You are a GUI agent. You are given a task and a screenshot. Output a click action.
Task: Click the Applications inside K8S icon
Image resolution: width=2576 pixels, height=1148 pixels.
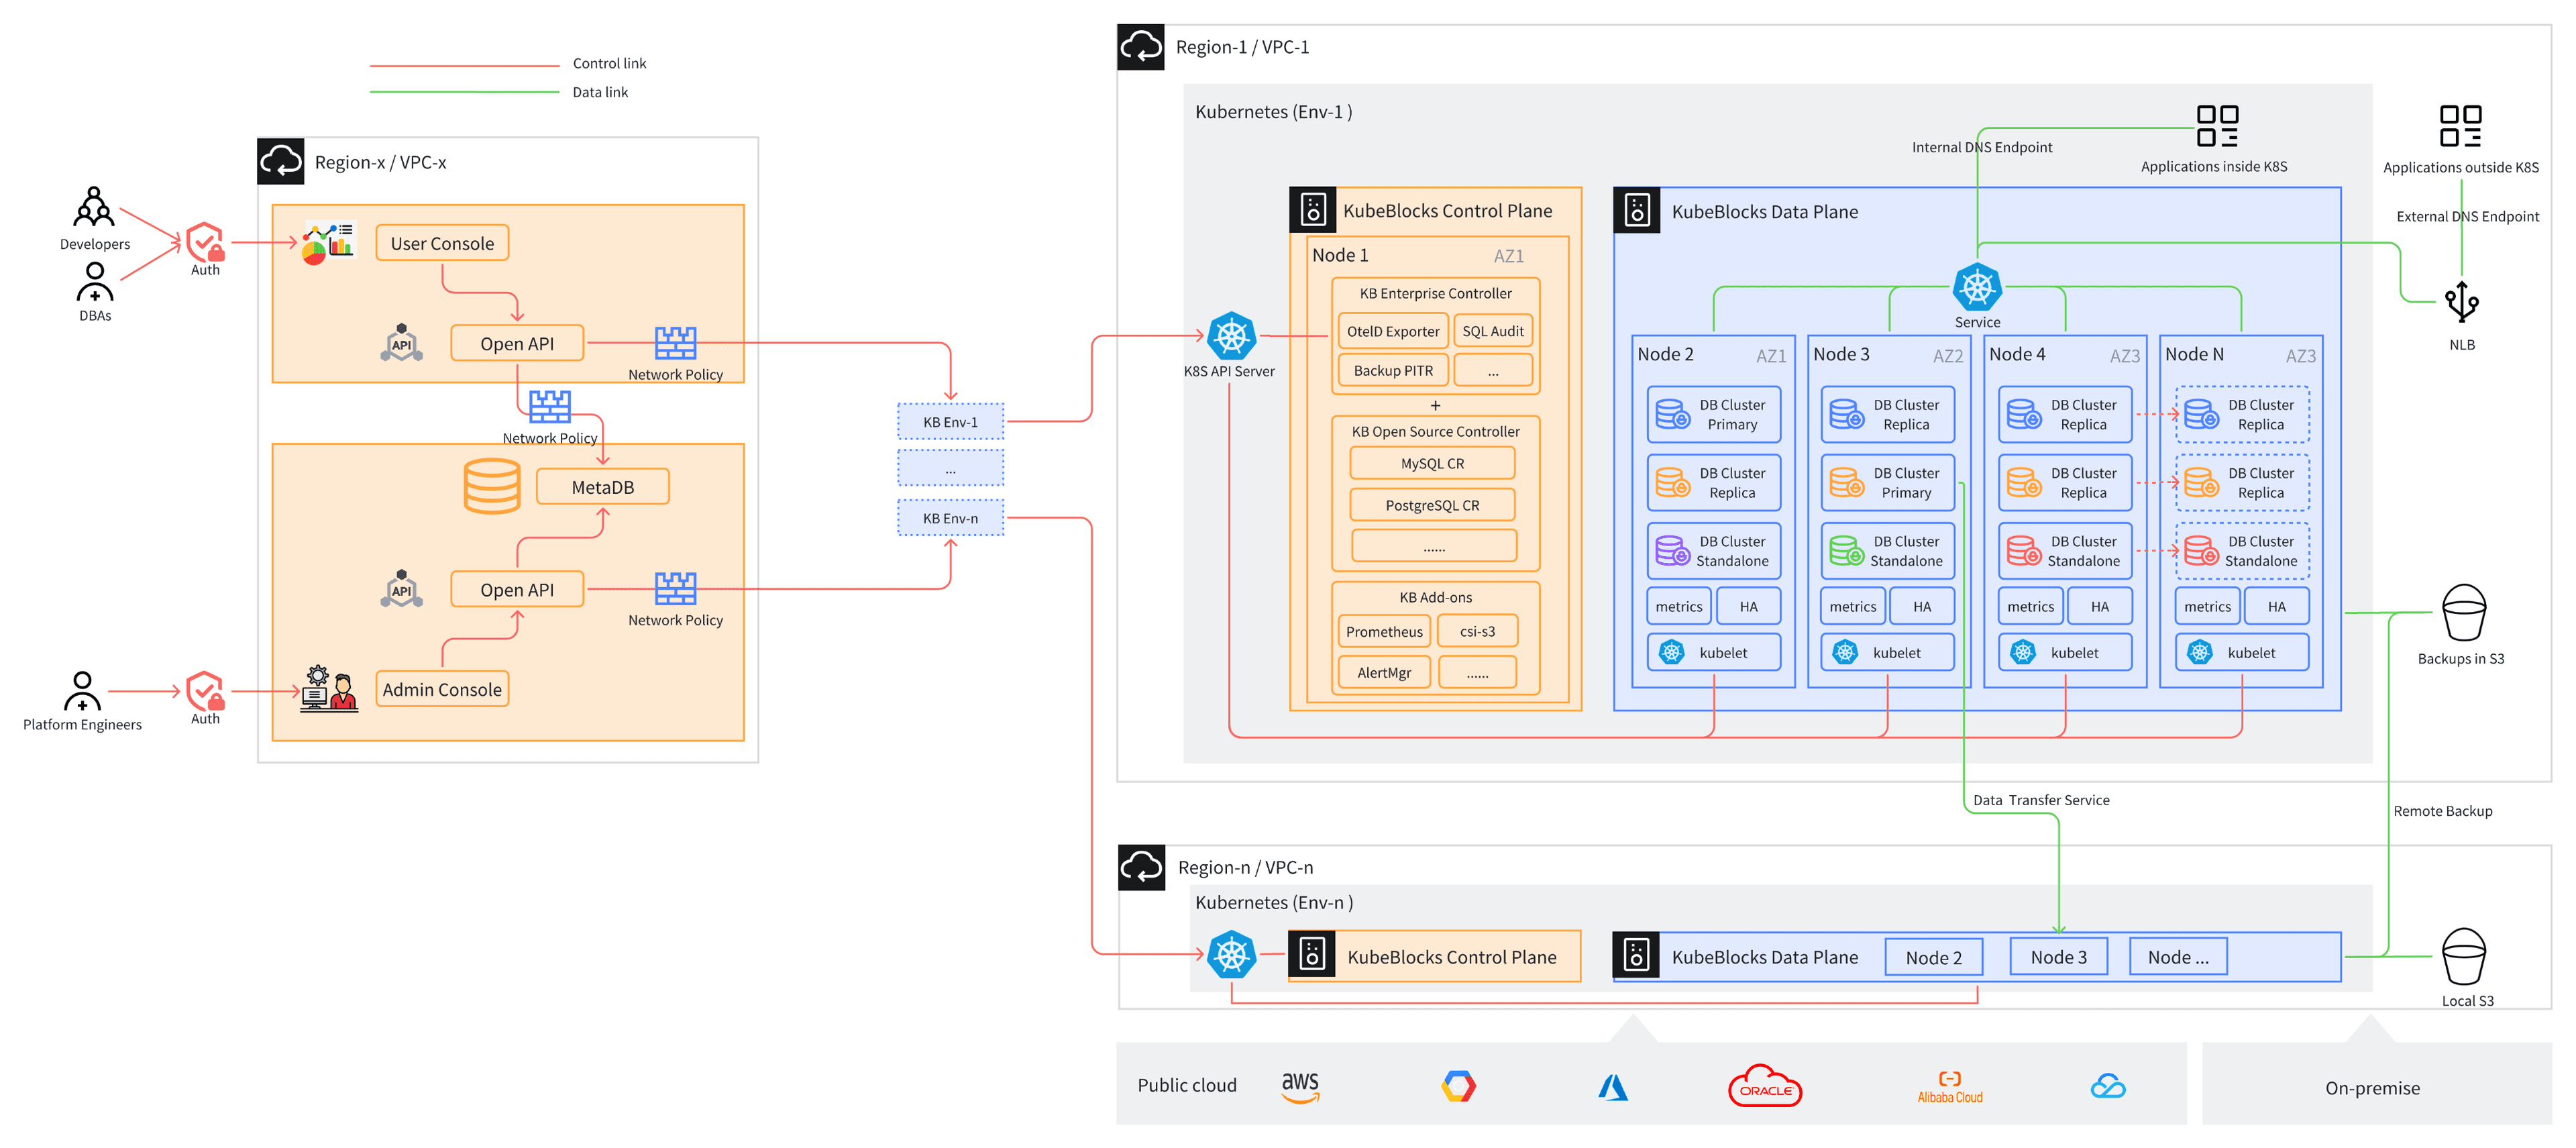point(2217,126)
